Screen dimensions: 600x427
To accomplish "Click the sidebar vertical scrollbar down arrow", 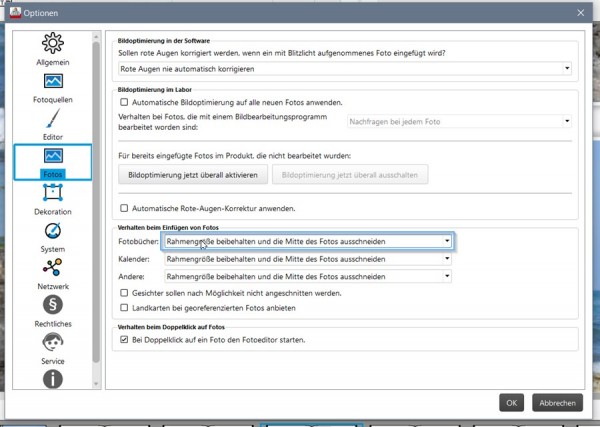I will [x=96, y=384].
